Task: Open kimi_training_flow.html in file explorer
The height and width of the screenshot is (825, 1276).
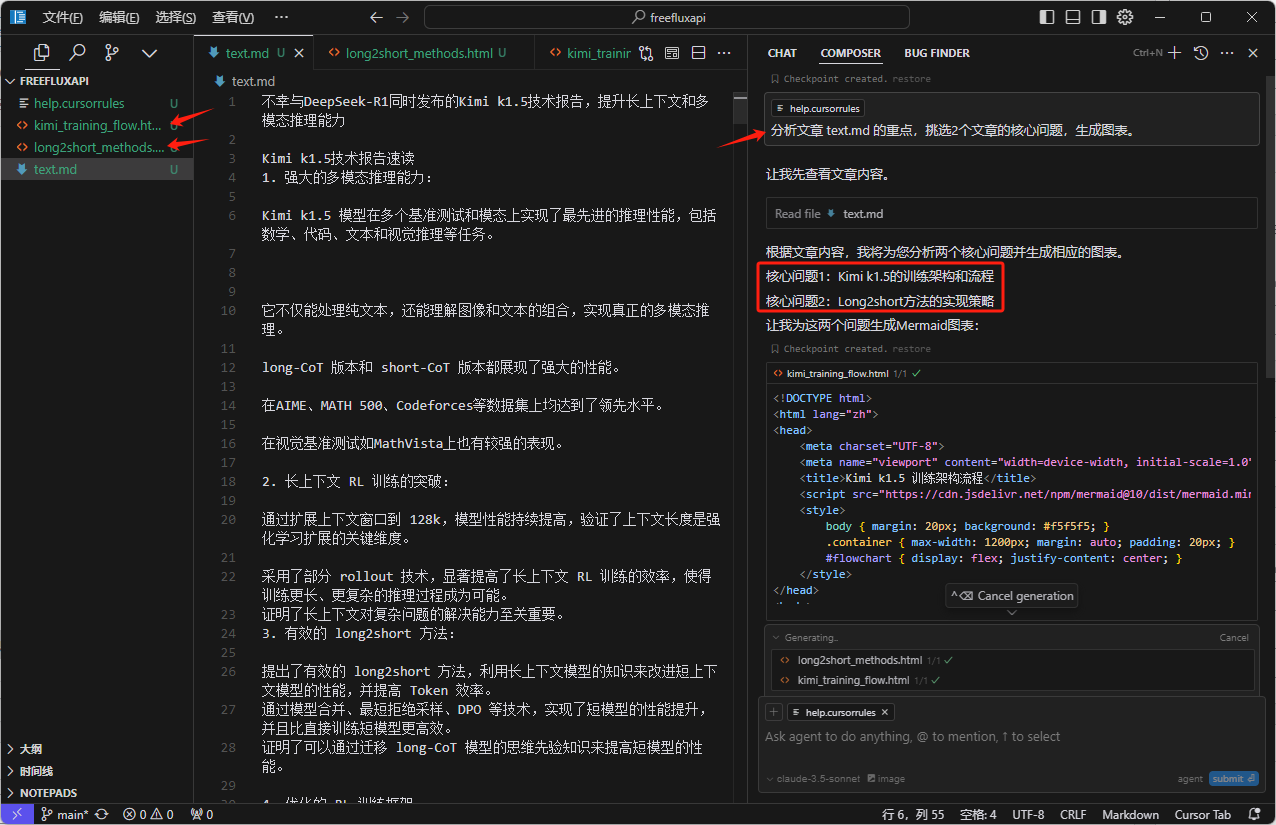Action: tap(97, 125)
